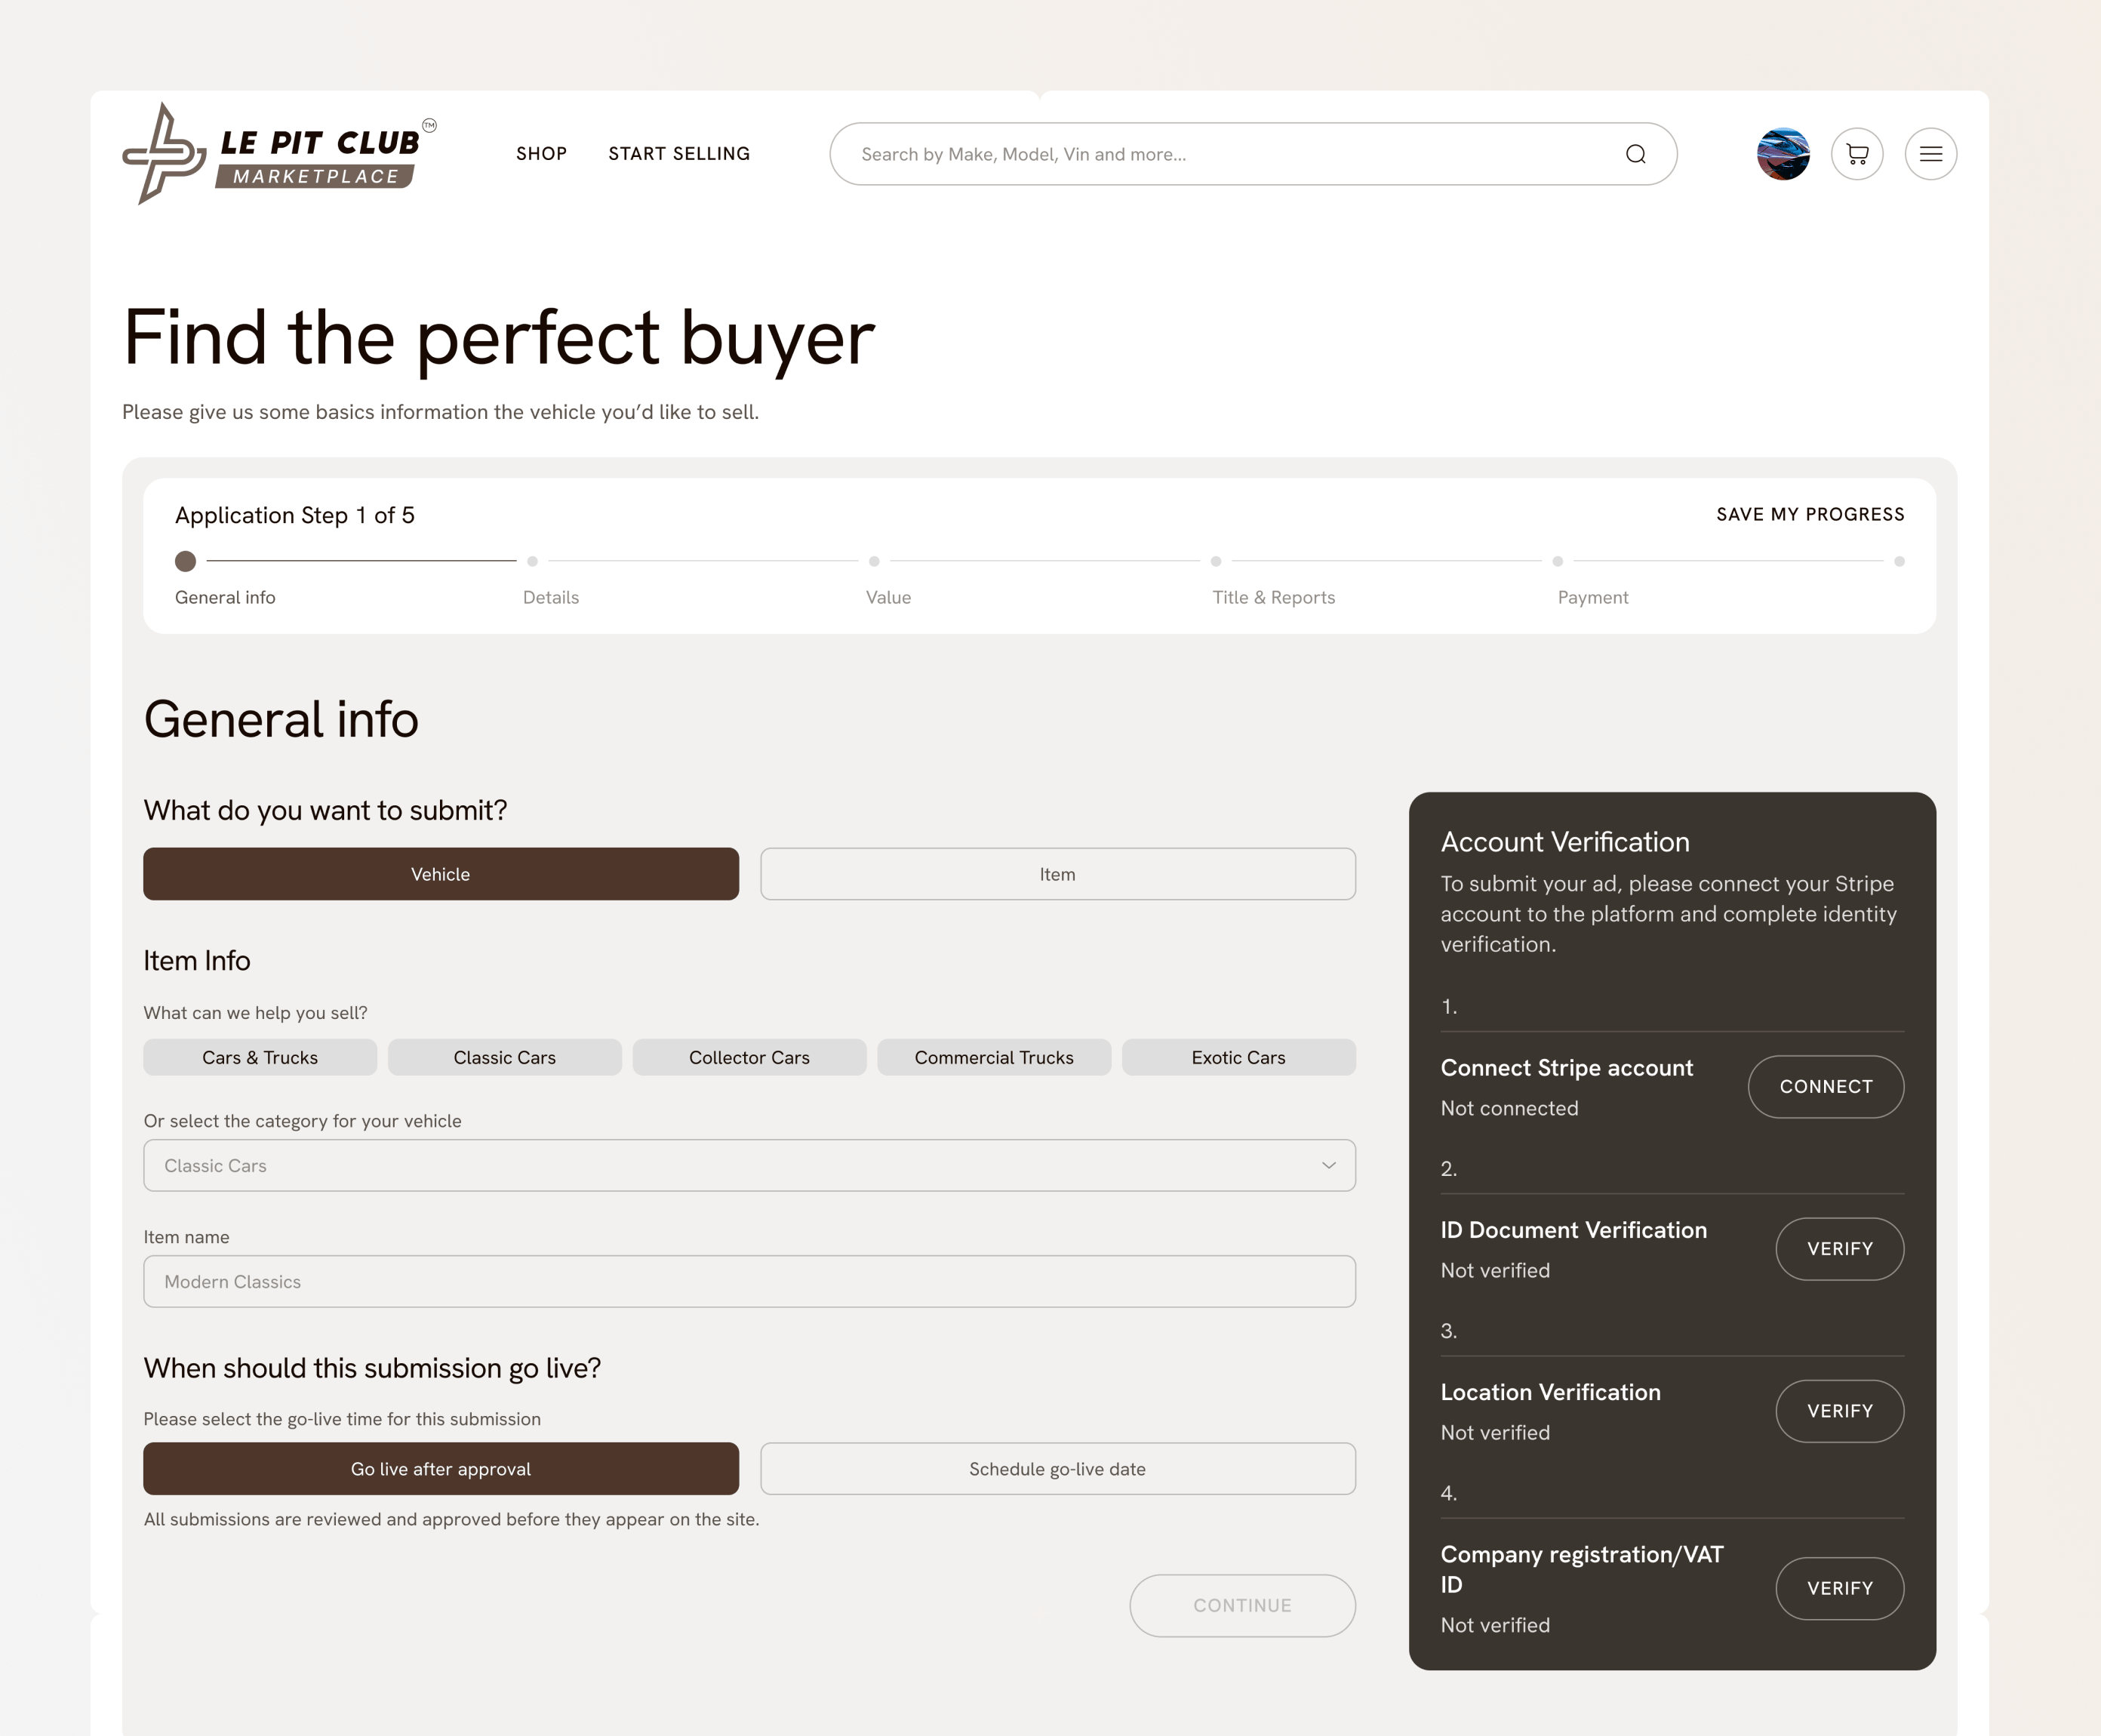
Task: Choose the Collector Cars category chip
Action: pos(749,1057)
